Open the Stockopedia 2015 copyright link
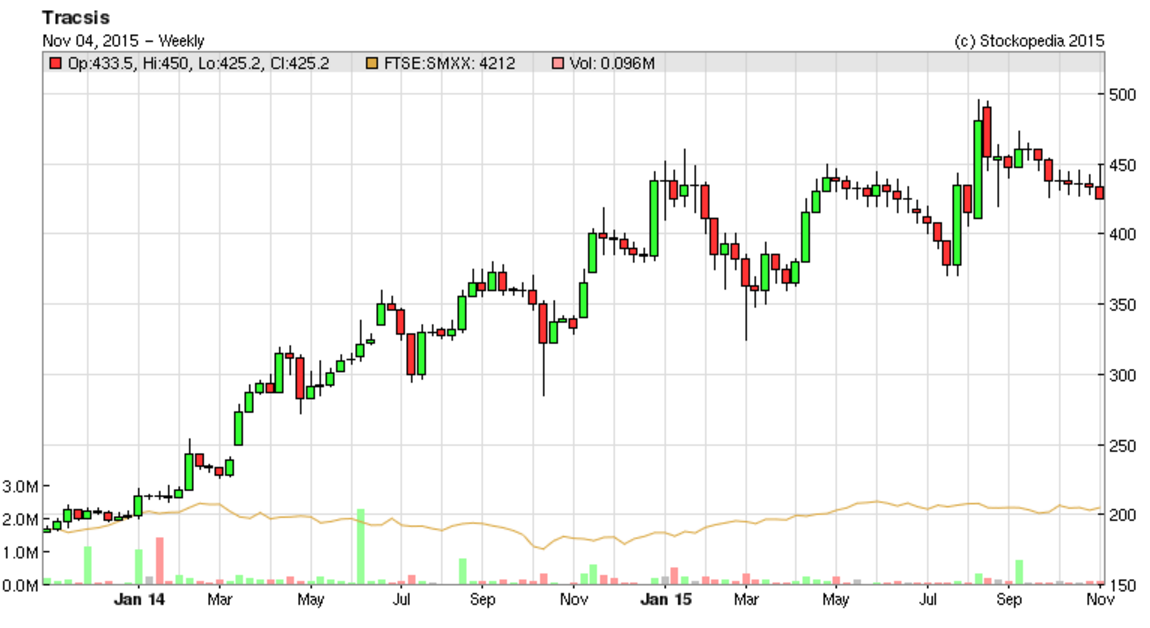Image resolution: width=1150 pixels, height=628 pixels. coord(1030,41)
